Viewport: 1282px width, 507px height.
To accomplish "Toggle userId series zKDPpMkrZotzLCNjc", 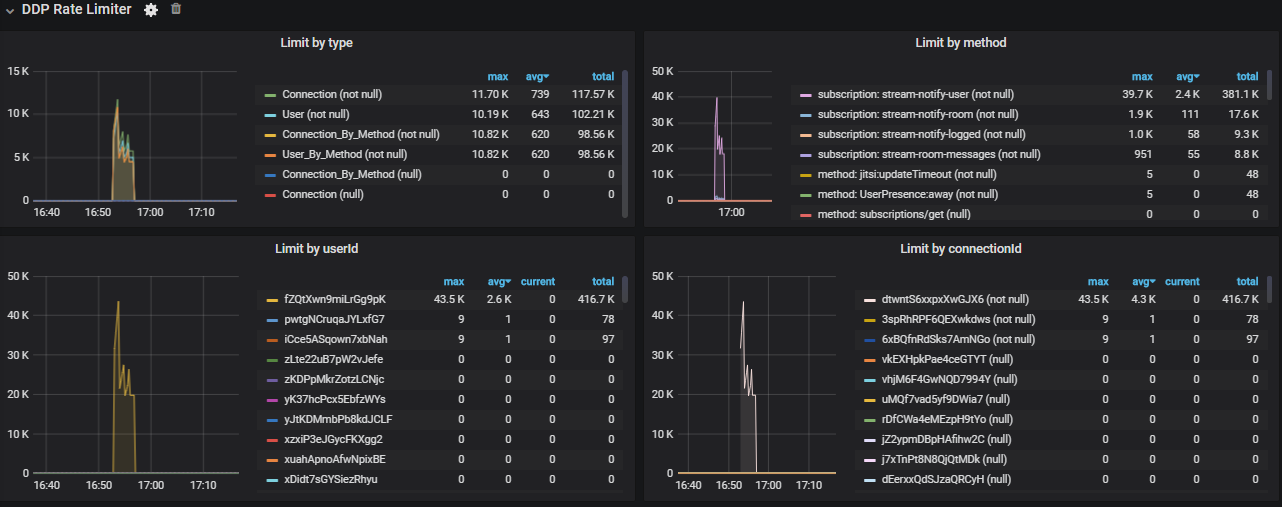I will pos(334,379).
